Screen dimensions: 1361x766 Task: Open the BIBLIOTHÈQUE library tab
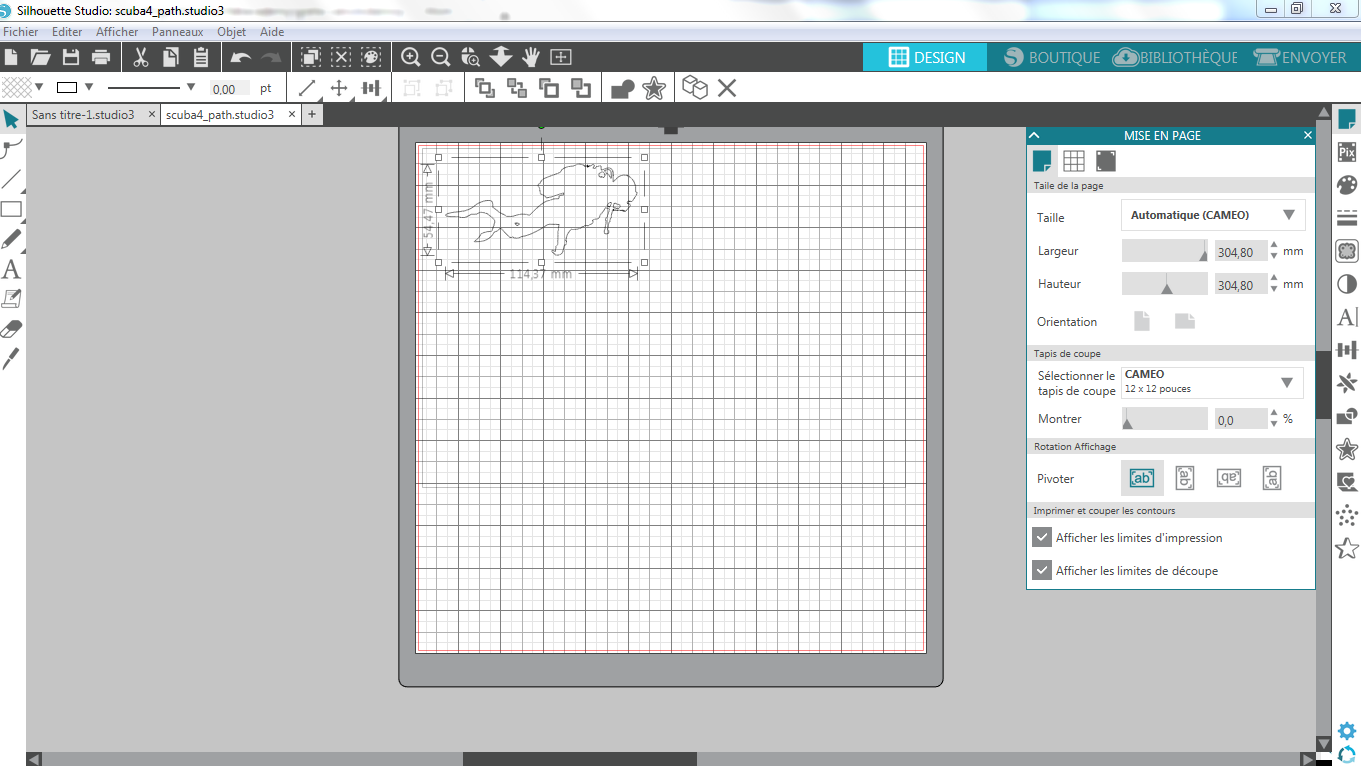pos(1176,57)
